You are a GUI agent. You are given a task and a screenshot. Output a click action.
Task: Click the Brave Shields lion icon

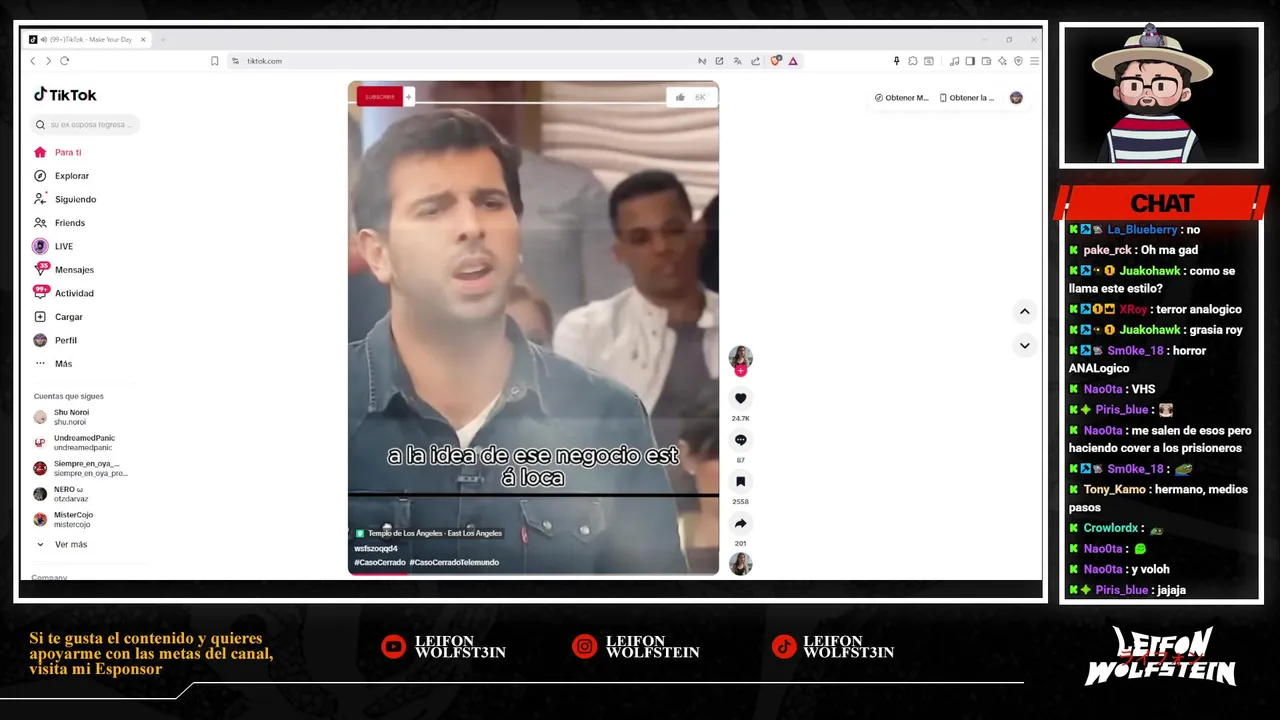click(775, 61)
